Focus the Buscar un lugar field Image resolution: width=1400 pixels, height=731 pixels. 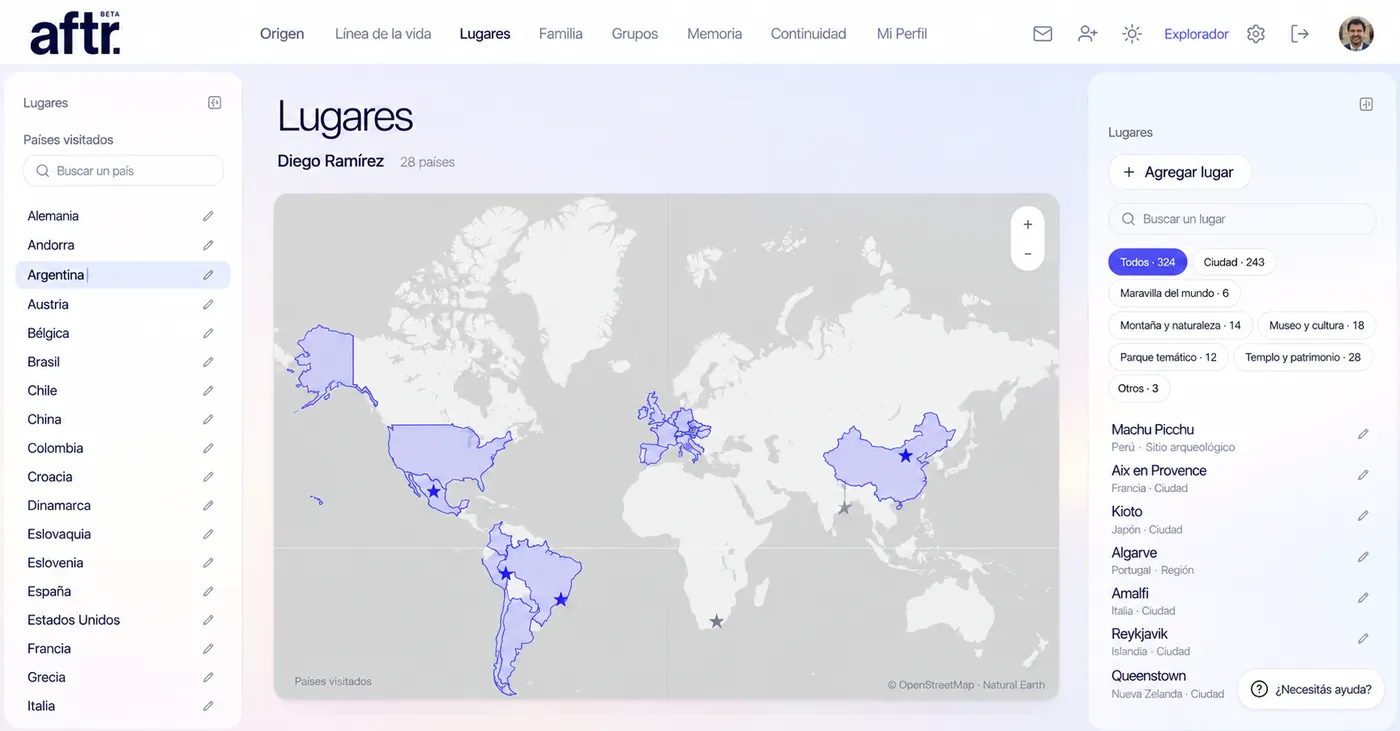1242,219
